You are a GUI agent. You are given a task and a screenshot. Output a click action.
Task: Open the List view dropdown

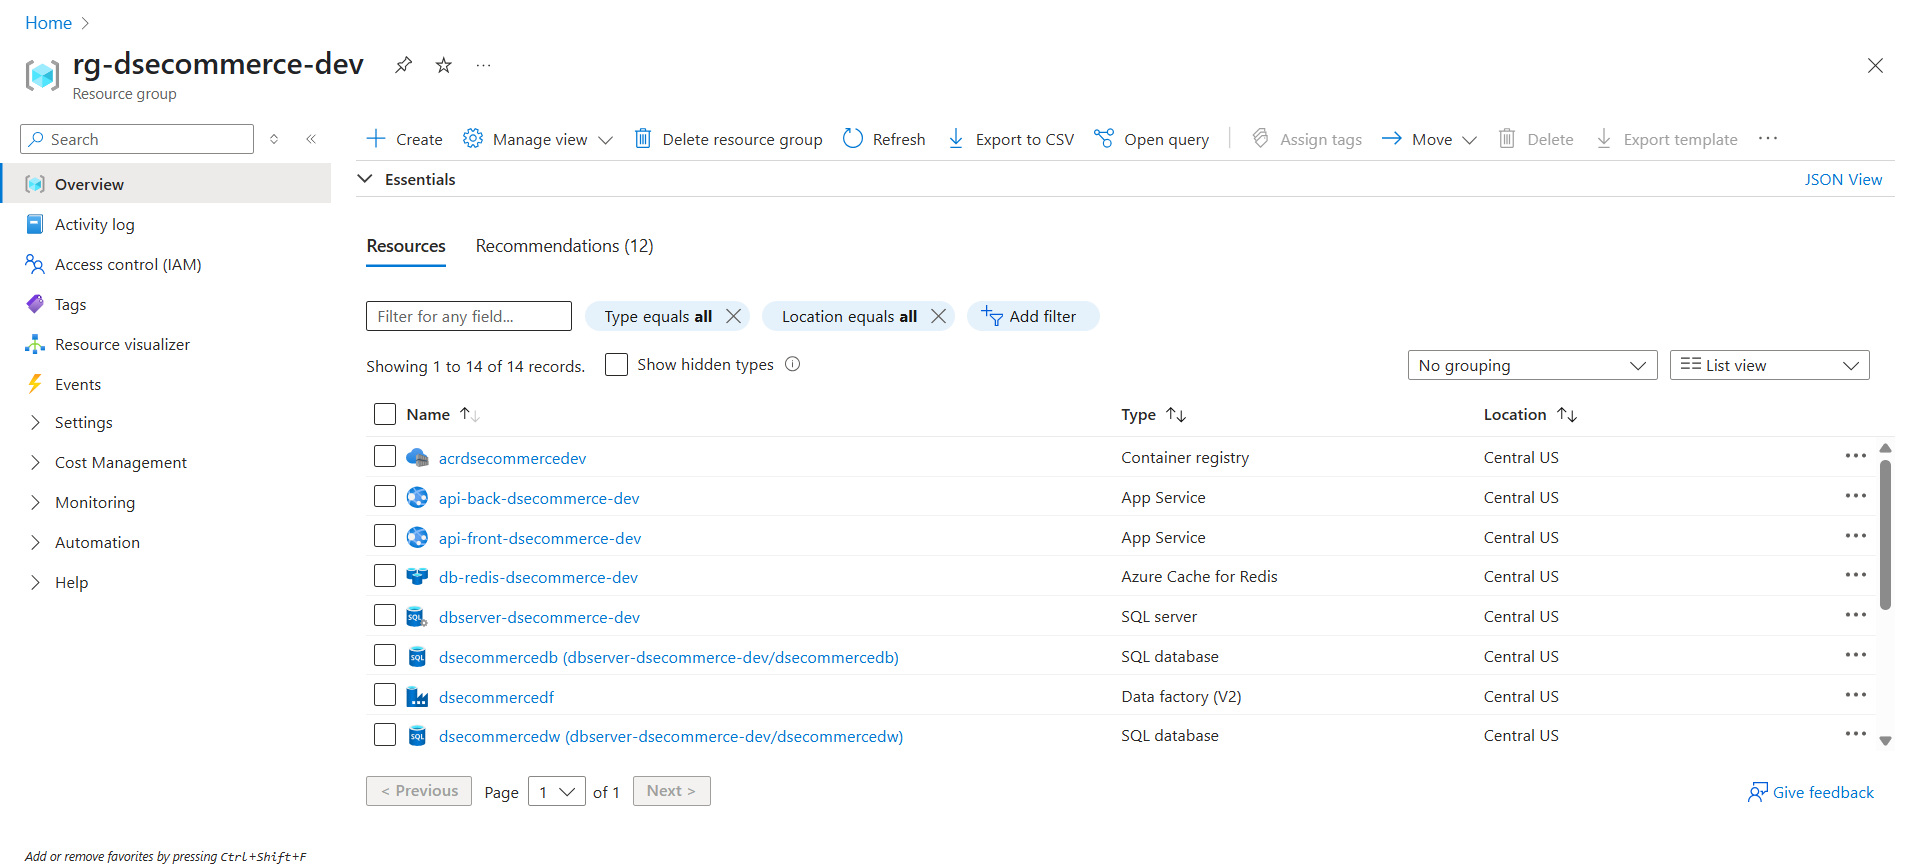[1769, 365]
